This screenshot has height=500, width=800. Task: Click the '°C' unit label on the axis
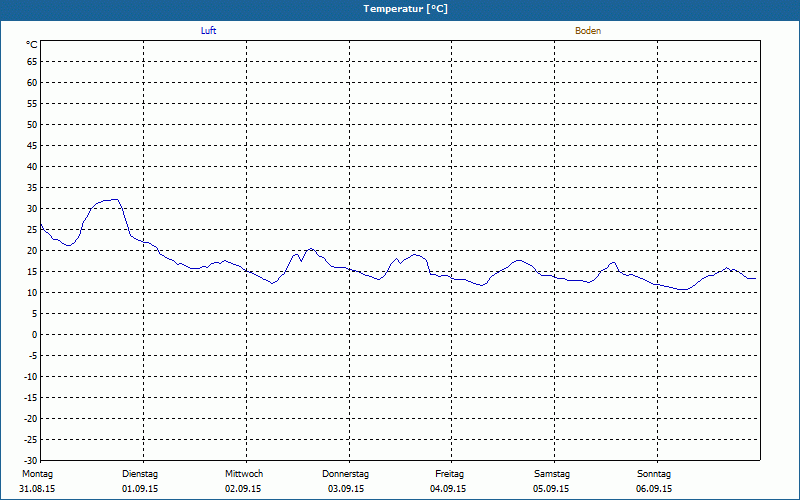tap(32, 45)
